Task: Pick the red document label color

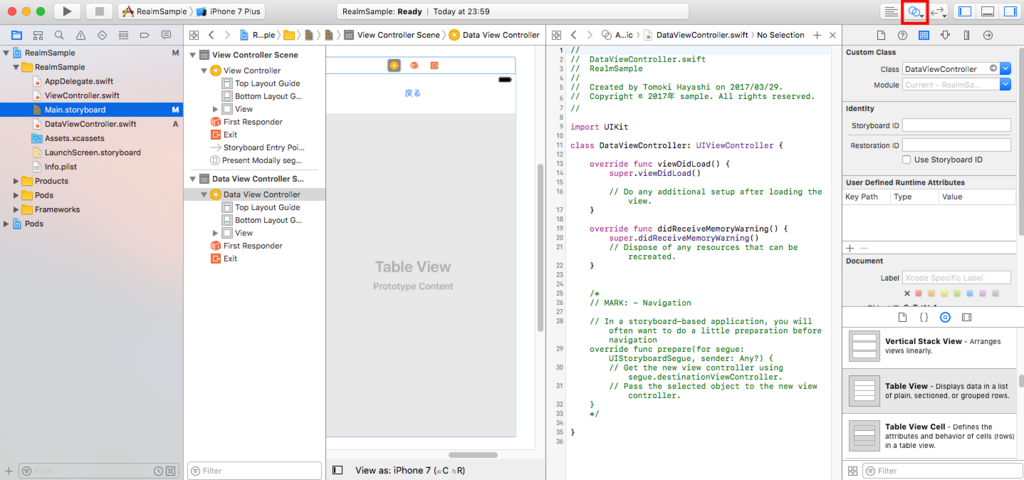Action: (x=918, y=294)
